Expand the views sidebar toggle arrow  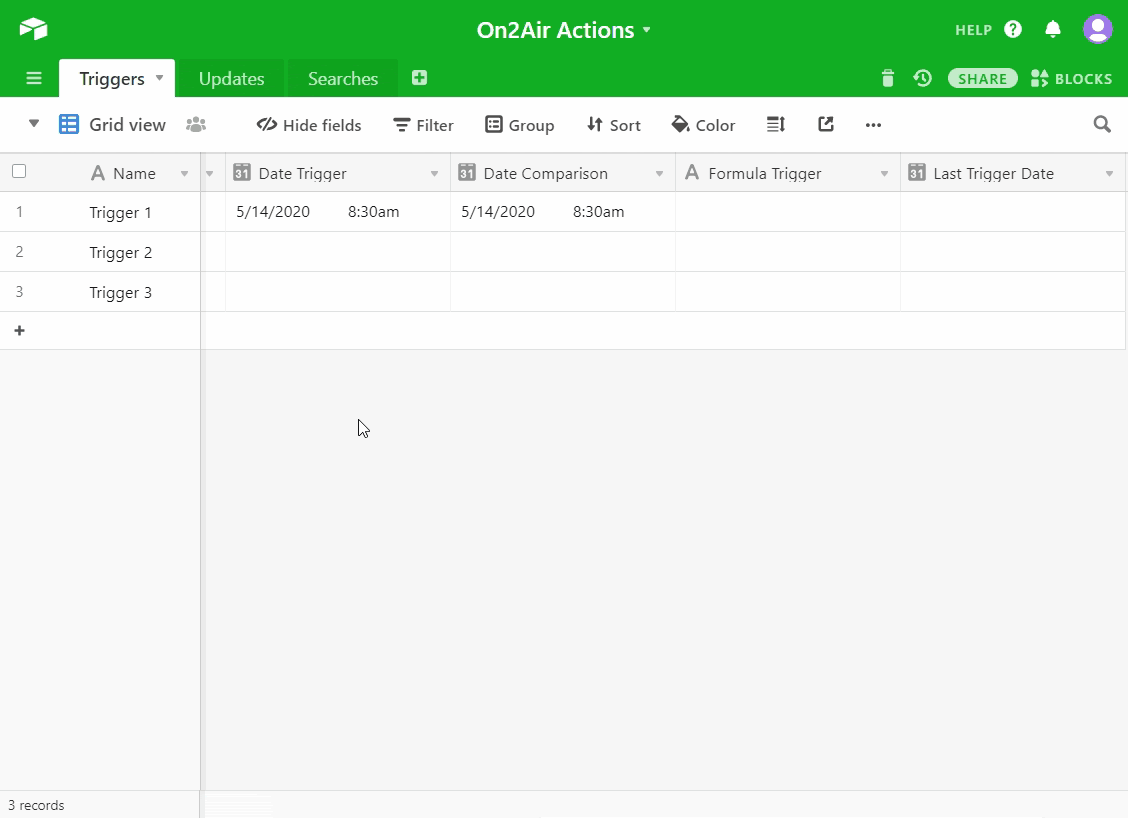[34, 124]
